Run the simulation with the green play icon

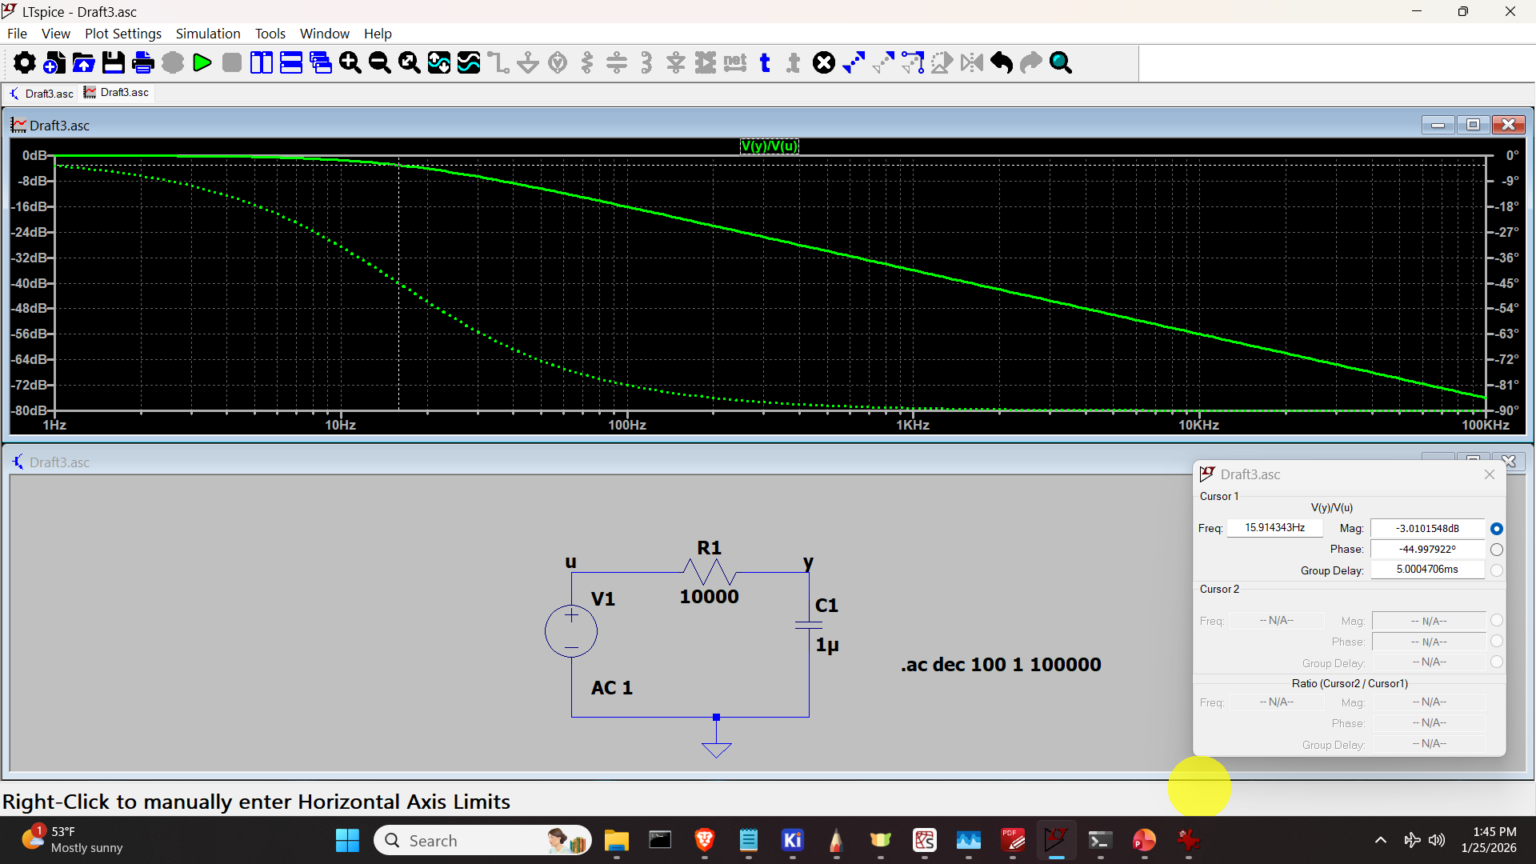pos(202,62)
